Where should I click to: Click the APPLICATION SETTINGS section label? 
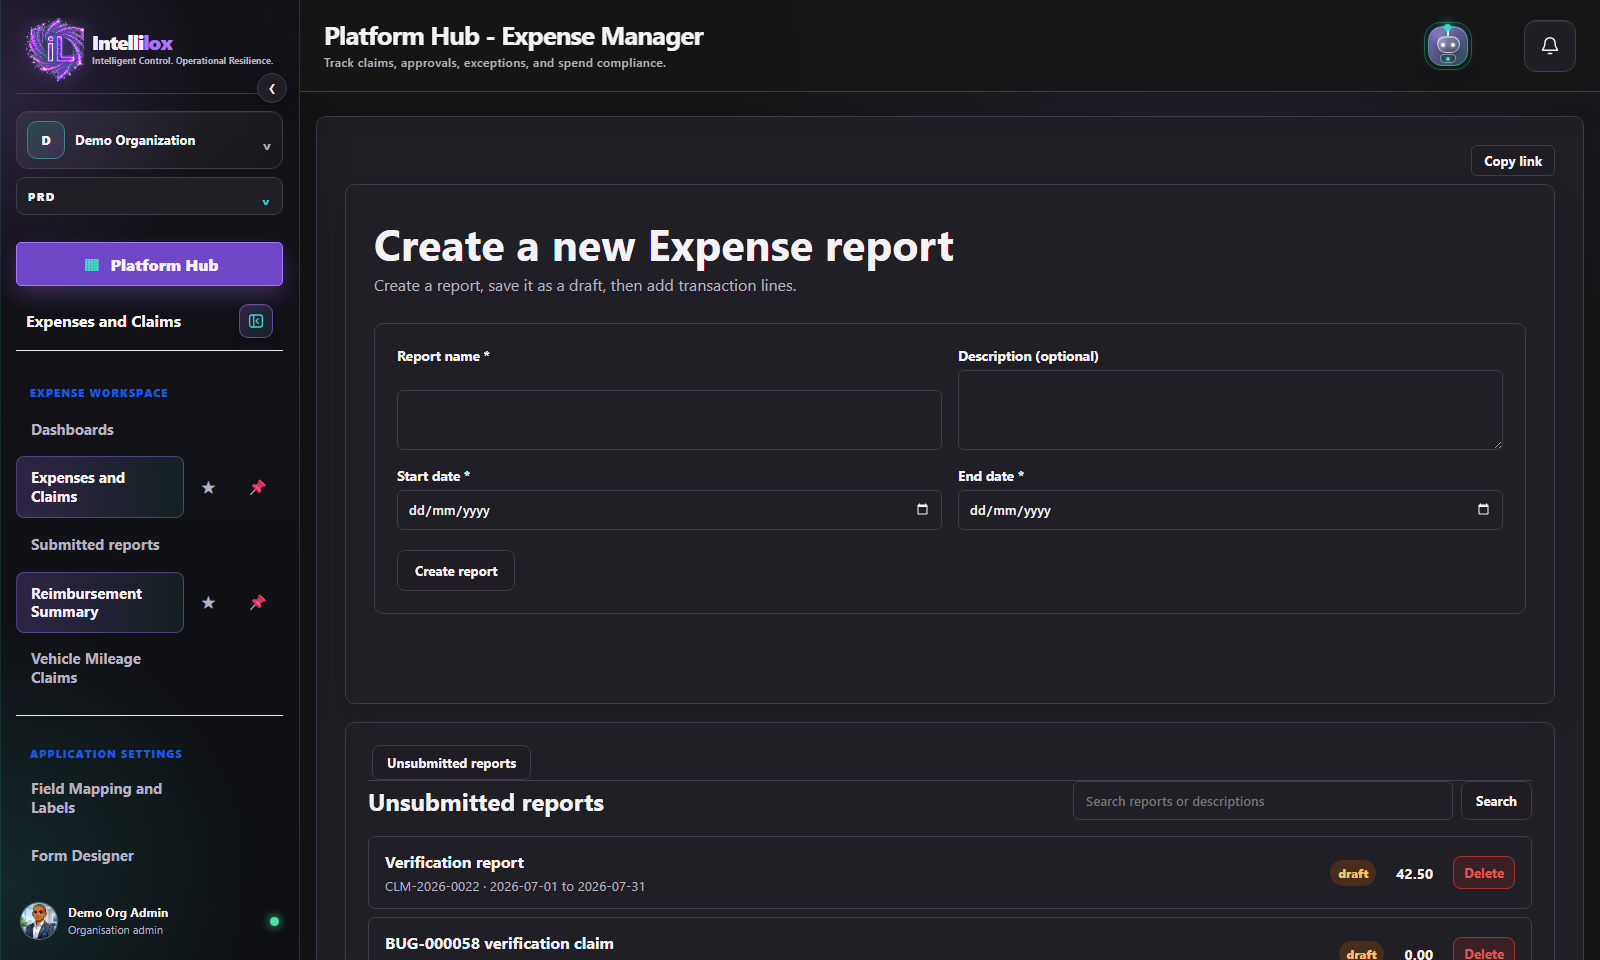pyautogui.click(x=106, y=754)
